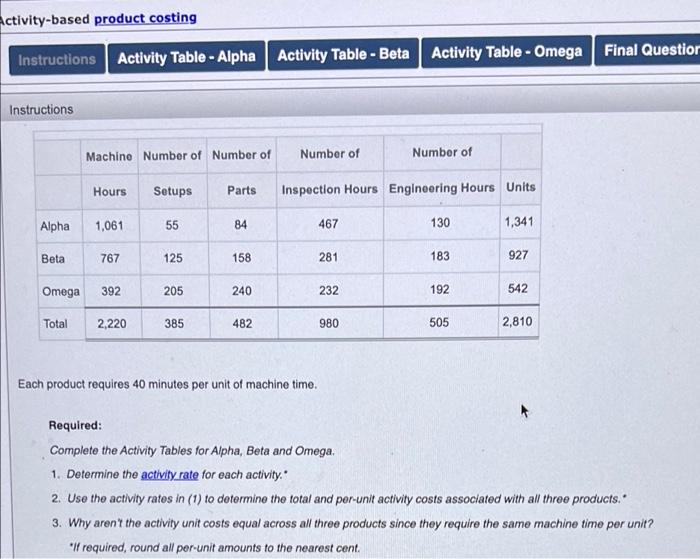Screen dimensions: 700x559
Task: Open the activity rate hyperlink
Action: pos(170,474)
